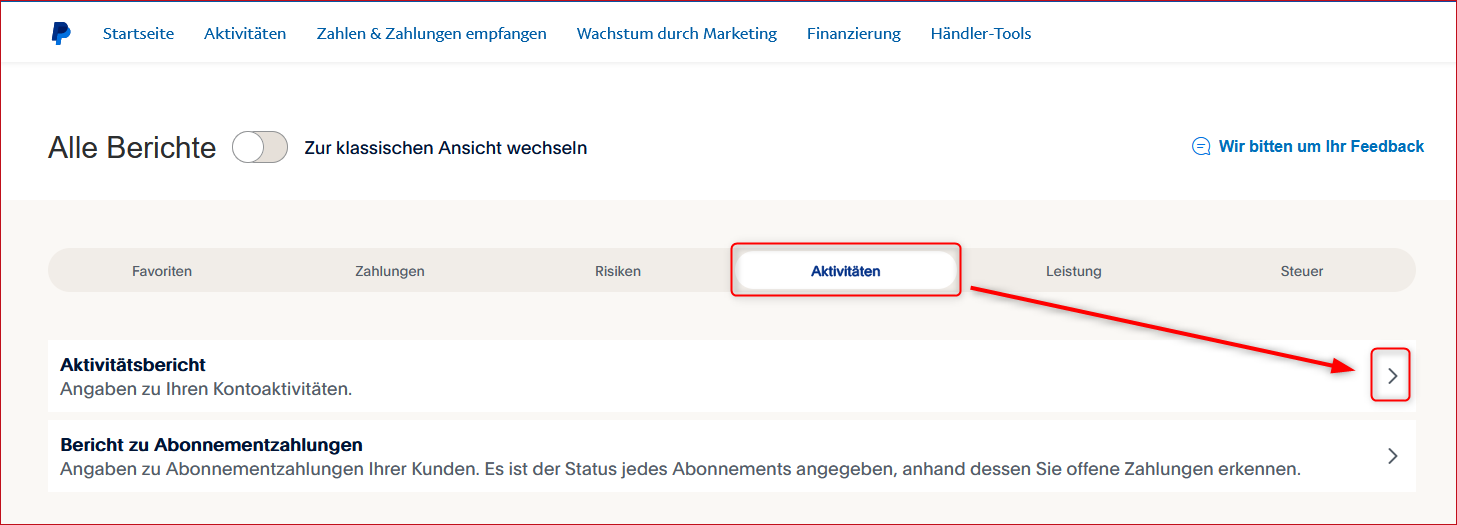Click the feedback speech bubble icon
1457x525 pixels.
coord(1201,147)
